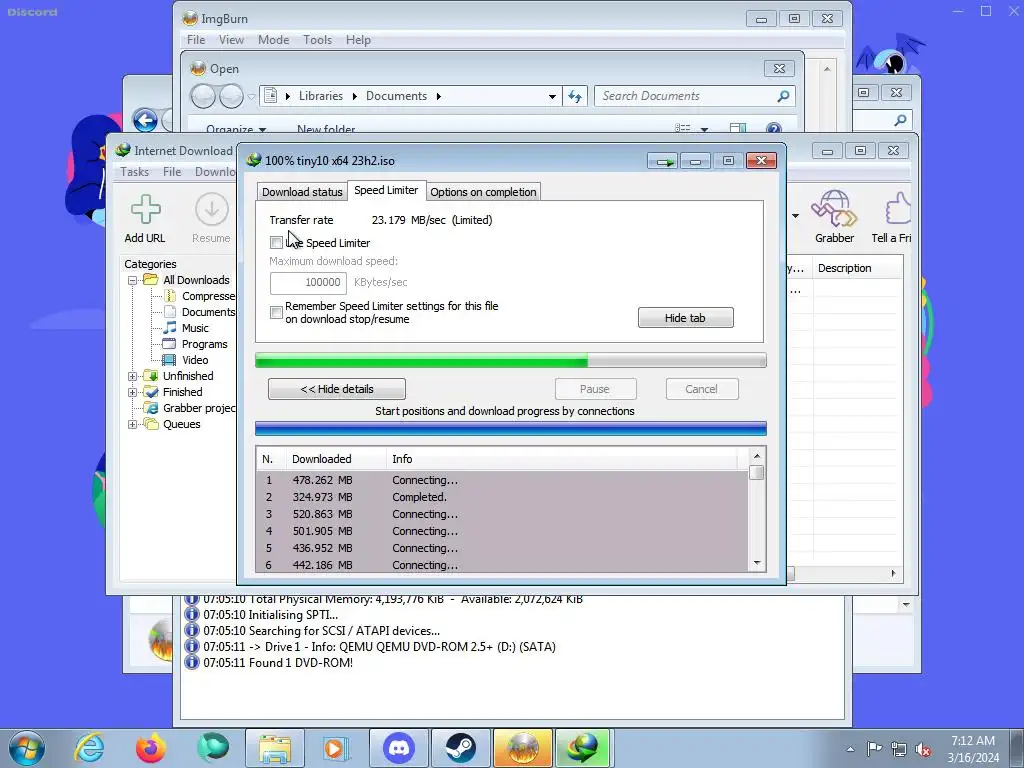The image size is (1024, 768).
Task: Open ImgBurn Help menu
Action: [359, 40]
